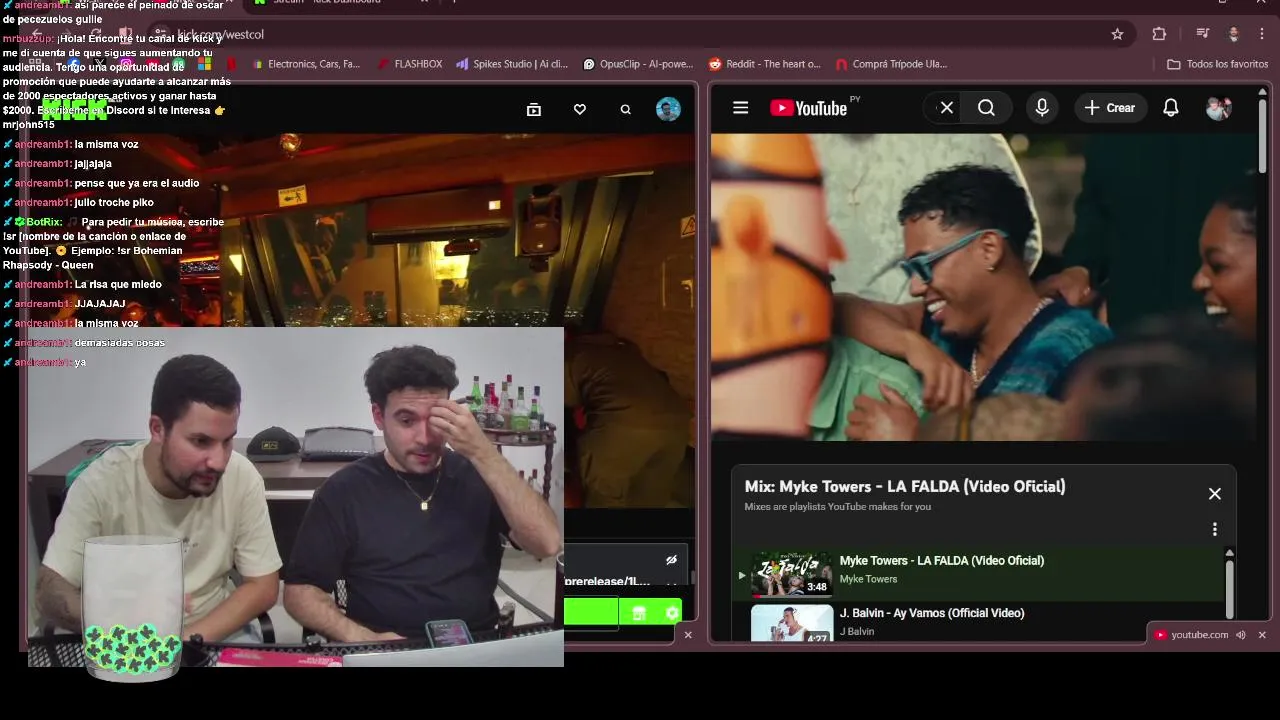Open Kick search magnifier icon
Image resolution: width=1280 pixels, height=720 pixels.
tap(626, 110)
